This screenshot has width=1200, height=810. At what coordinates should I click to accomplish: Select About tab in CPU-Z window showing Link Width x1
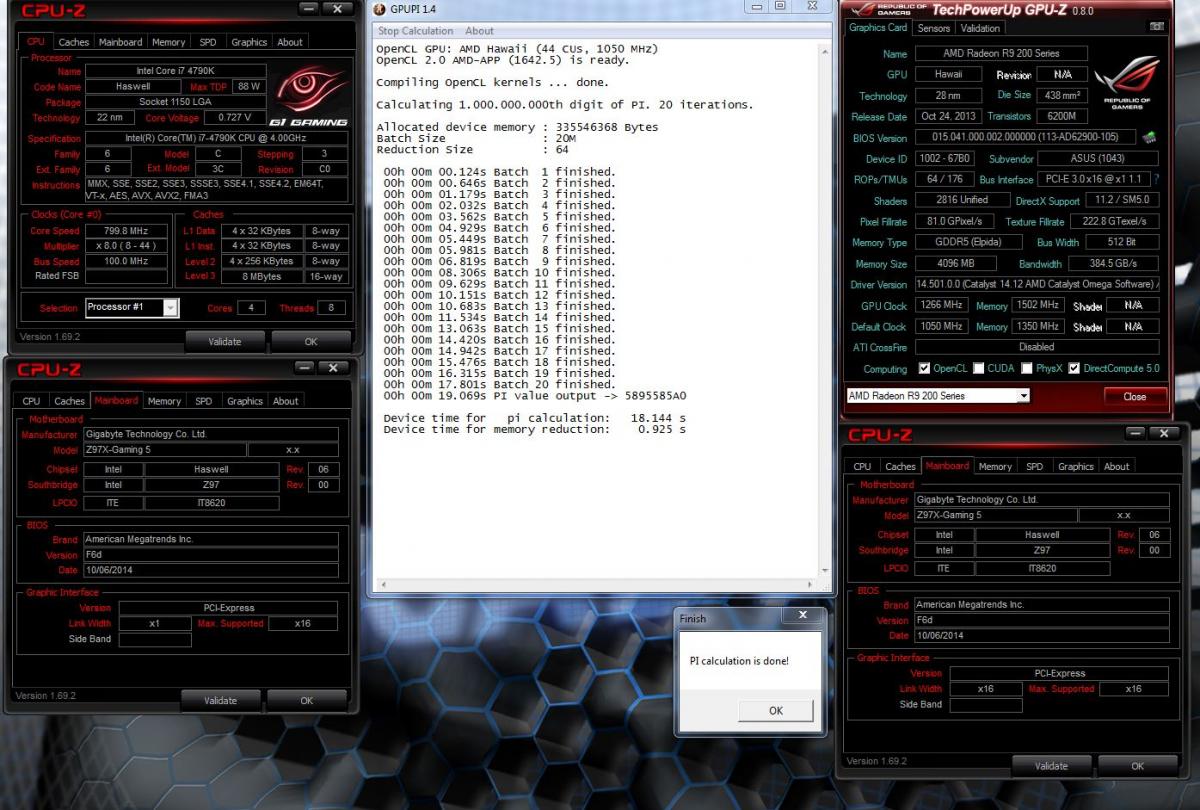click(286, 401)
